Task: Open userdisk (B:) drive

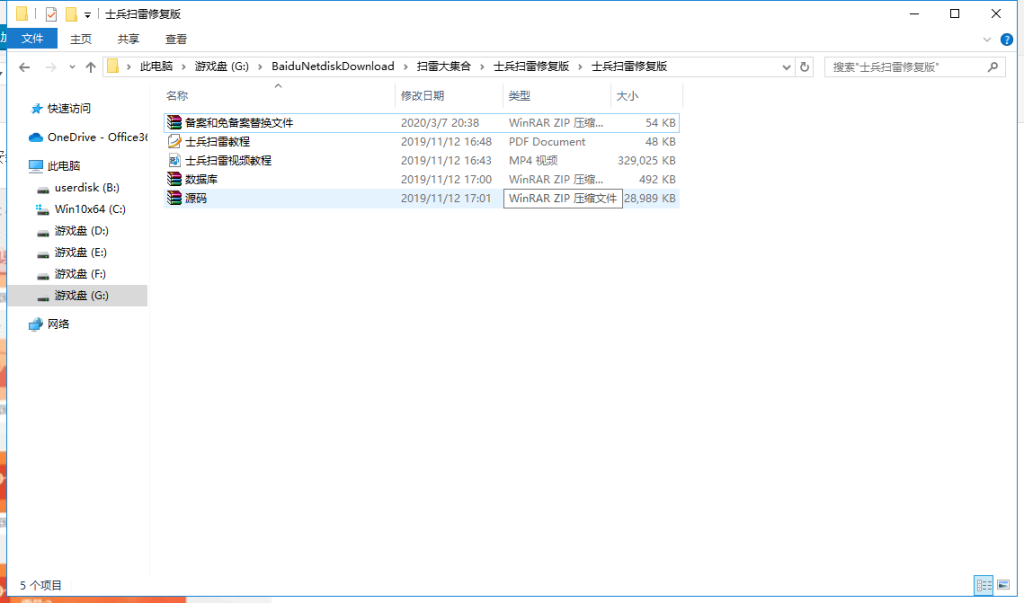Action: (87, 187)
